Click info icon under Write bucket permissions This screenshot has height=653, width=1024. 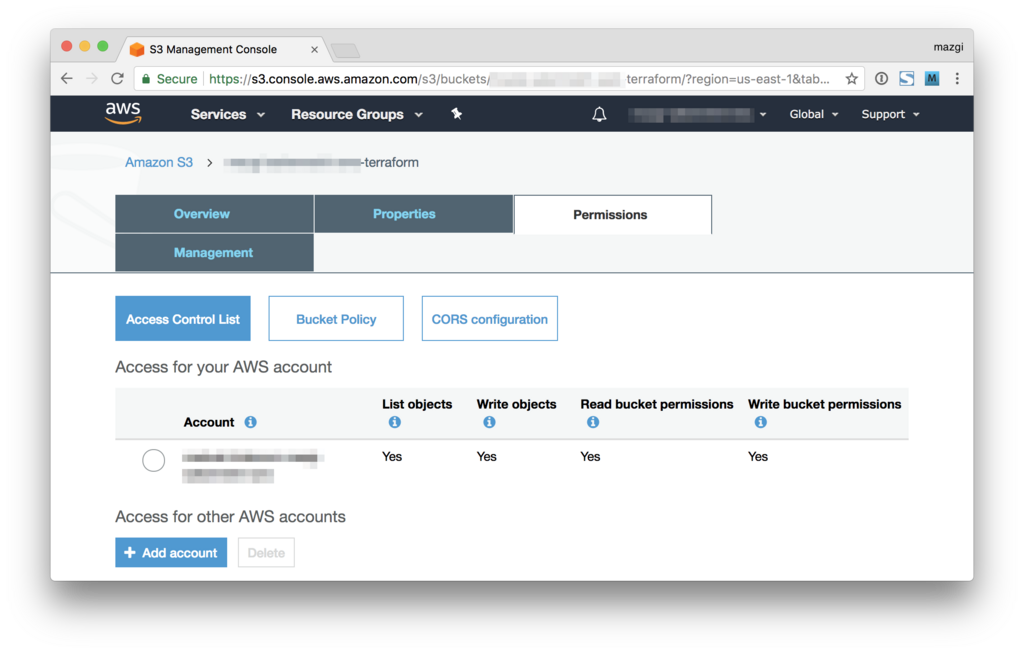760,422
